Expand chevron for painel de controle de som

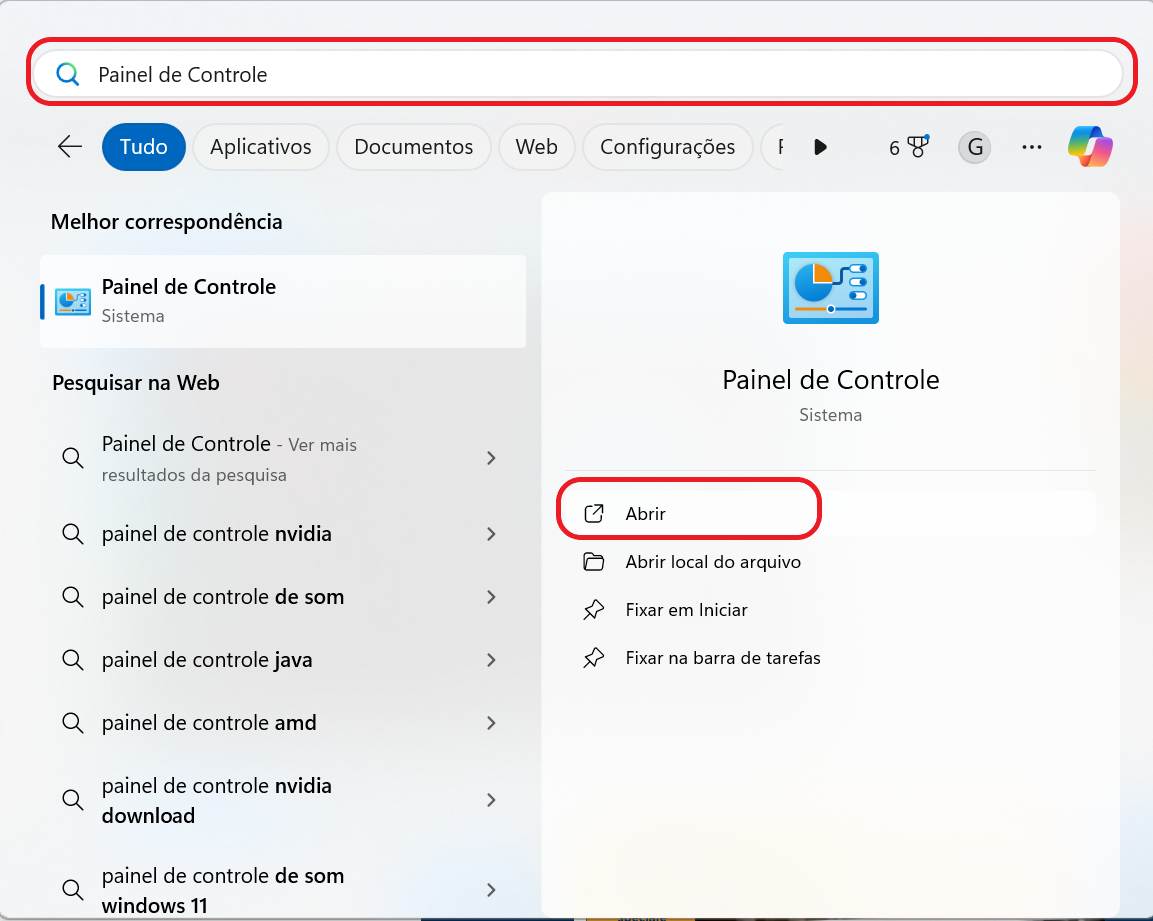pos(491,597)
